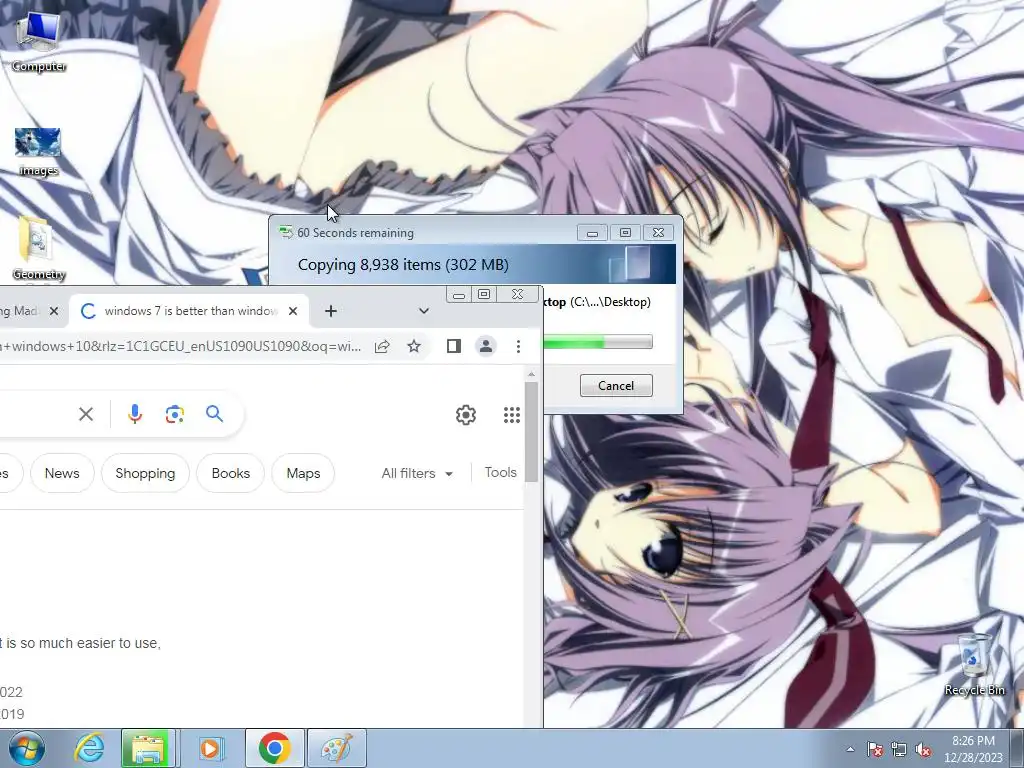Select the images file on desktop
Viewport: 1024px width, 768px height.
point(38,152)
